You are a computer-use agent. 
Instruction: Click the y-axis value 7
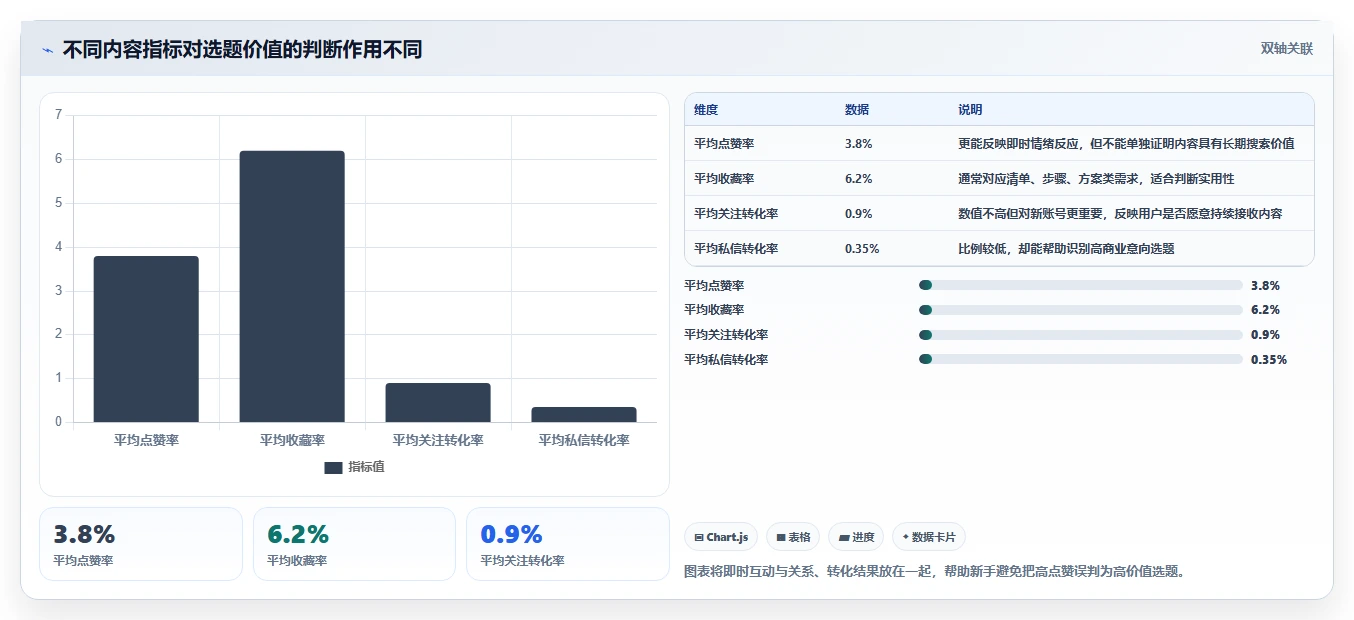[x=58, y=115]
